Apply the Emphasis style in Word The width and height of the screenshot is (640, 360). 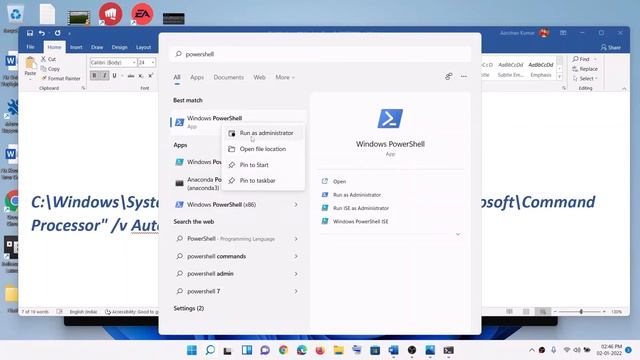coord(541,69)
